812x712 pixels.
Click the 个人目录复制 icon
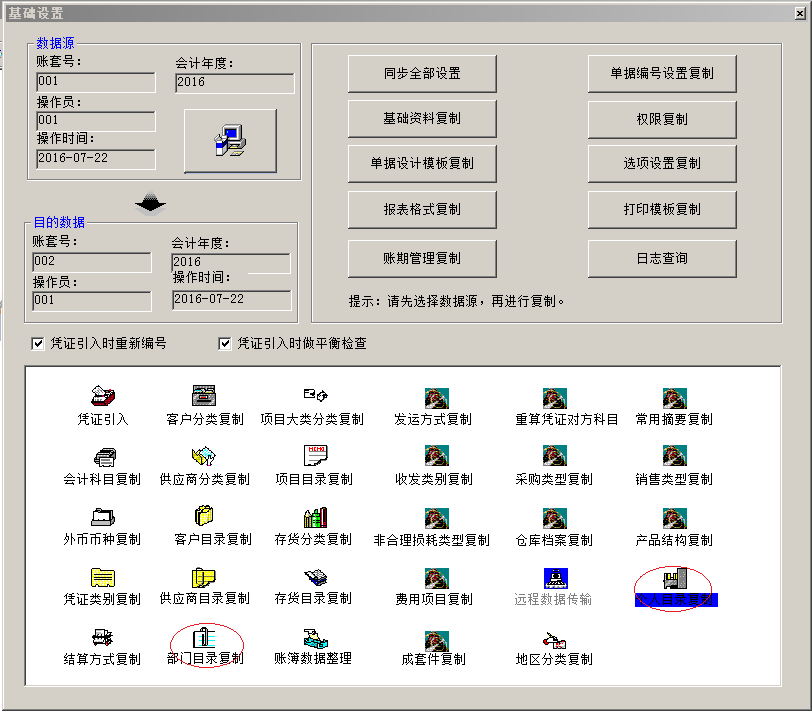point(675,580)
